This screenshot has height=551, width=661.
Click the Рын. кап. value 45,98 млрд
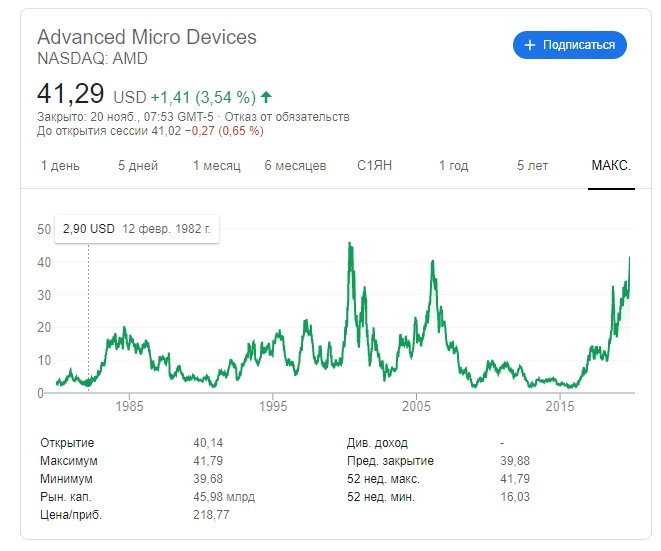(x=224, y=497)
